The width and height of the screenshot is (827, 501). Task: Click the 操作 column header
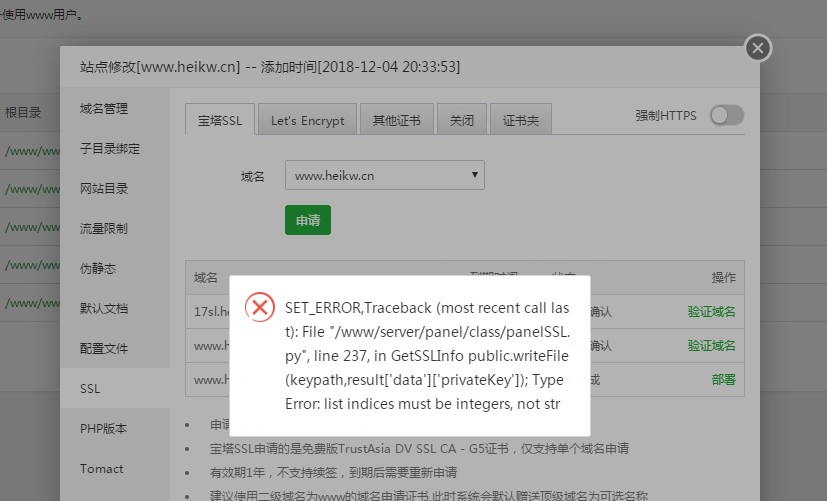coord(723,277)
